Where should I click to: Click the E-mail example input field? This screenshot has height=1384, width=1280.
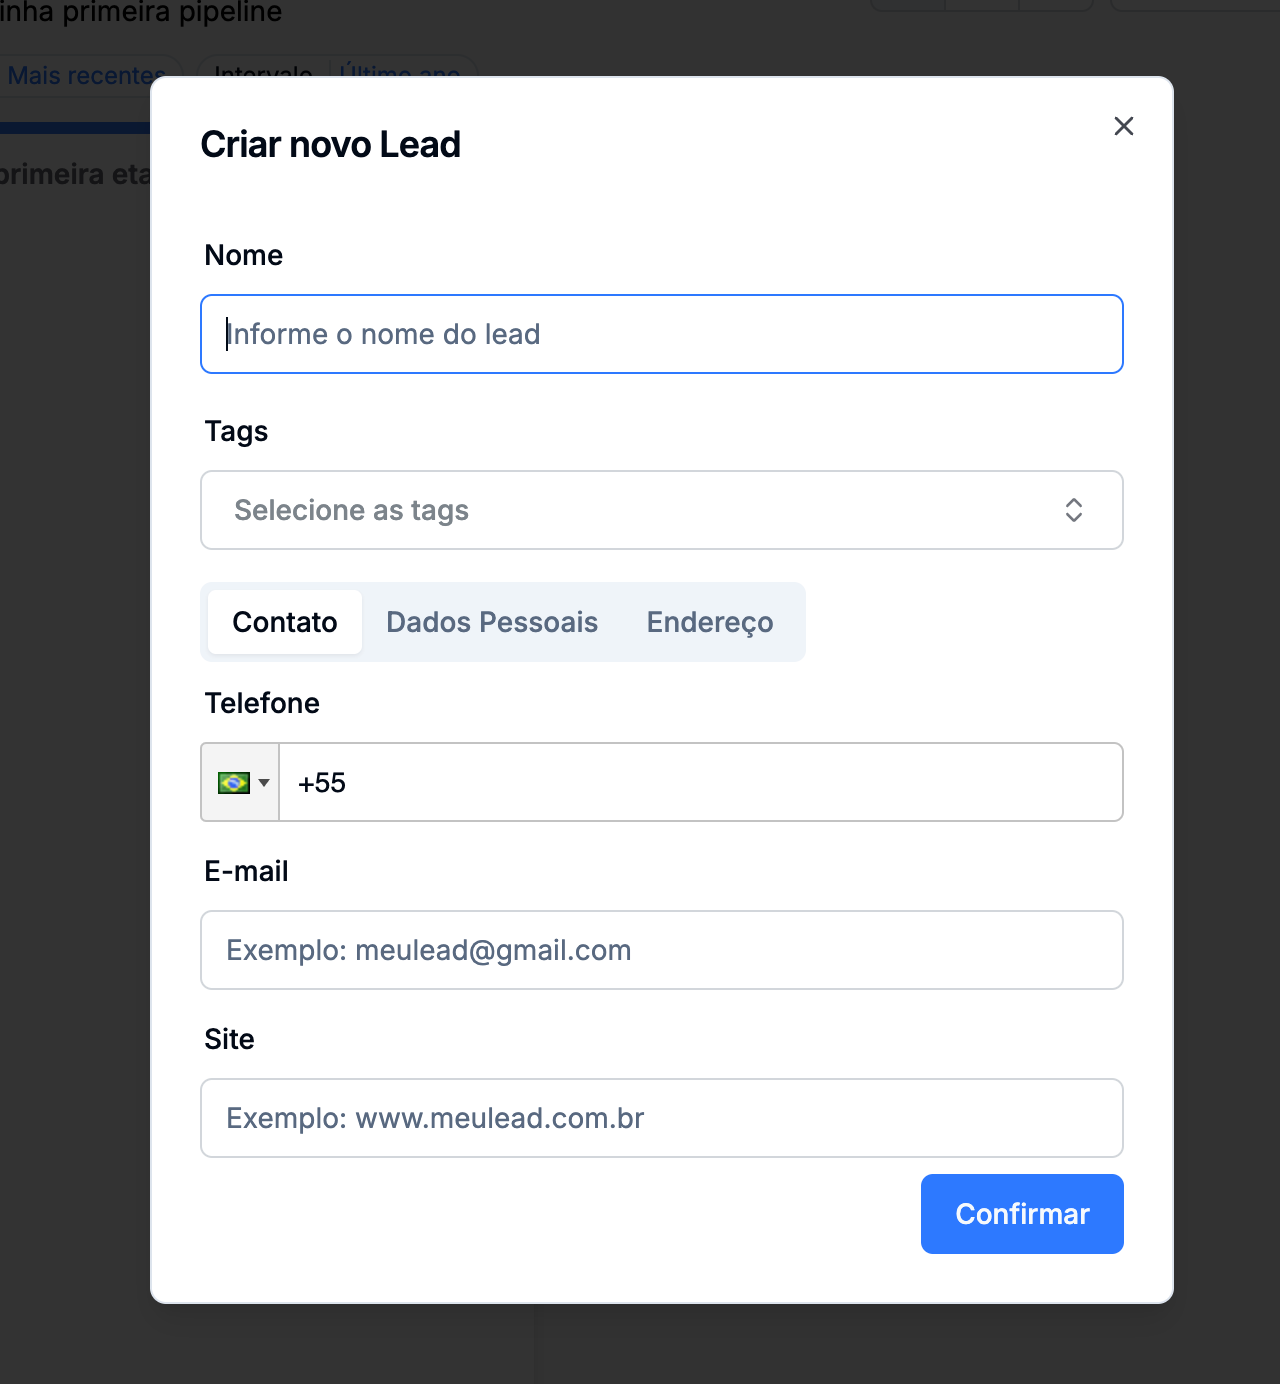660,950
